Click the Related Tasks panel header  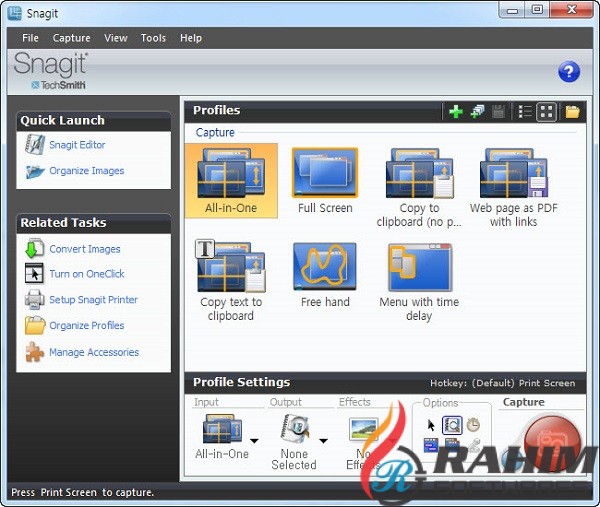pyautogui.click(x=94, y=223)
